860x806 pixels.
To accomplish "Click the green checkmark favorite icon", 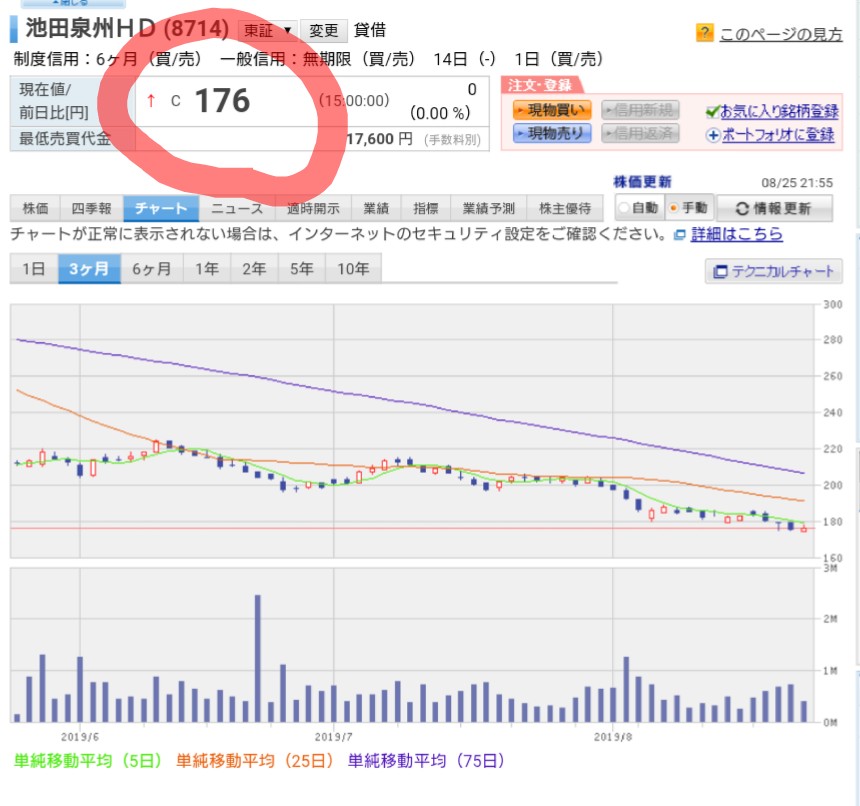I will coord(712,112).
